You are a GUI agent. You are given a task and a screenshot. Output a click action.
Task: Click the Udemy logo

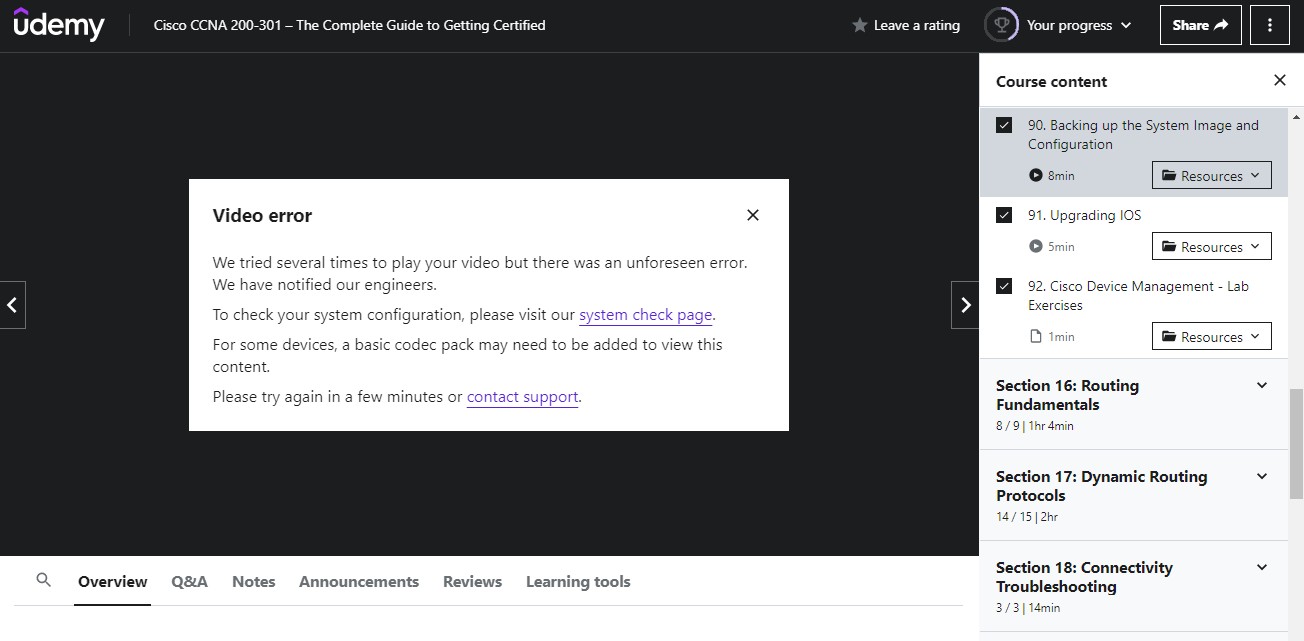click(x=59, y=24)
